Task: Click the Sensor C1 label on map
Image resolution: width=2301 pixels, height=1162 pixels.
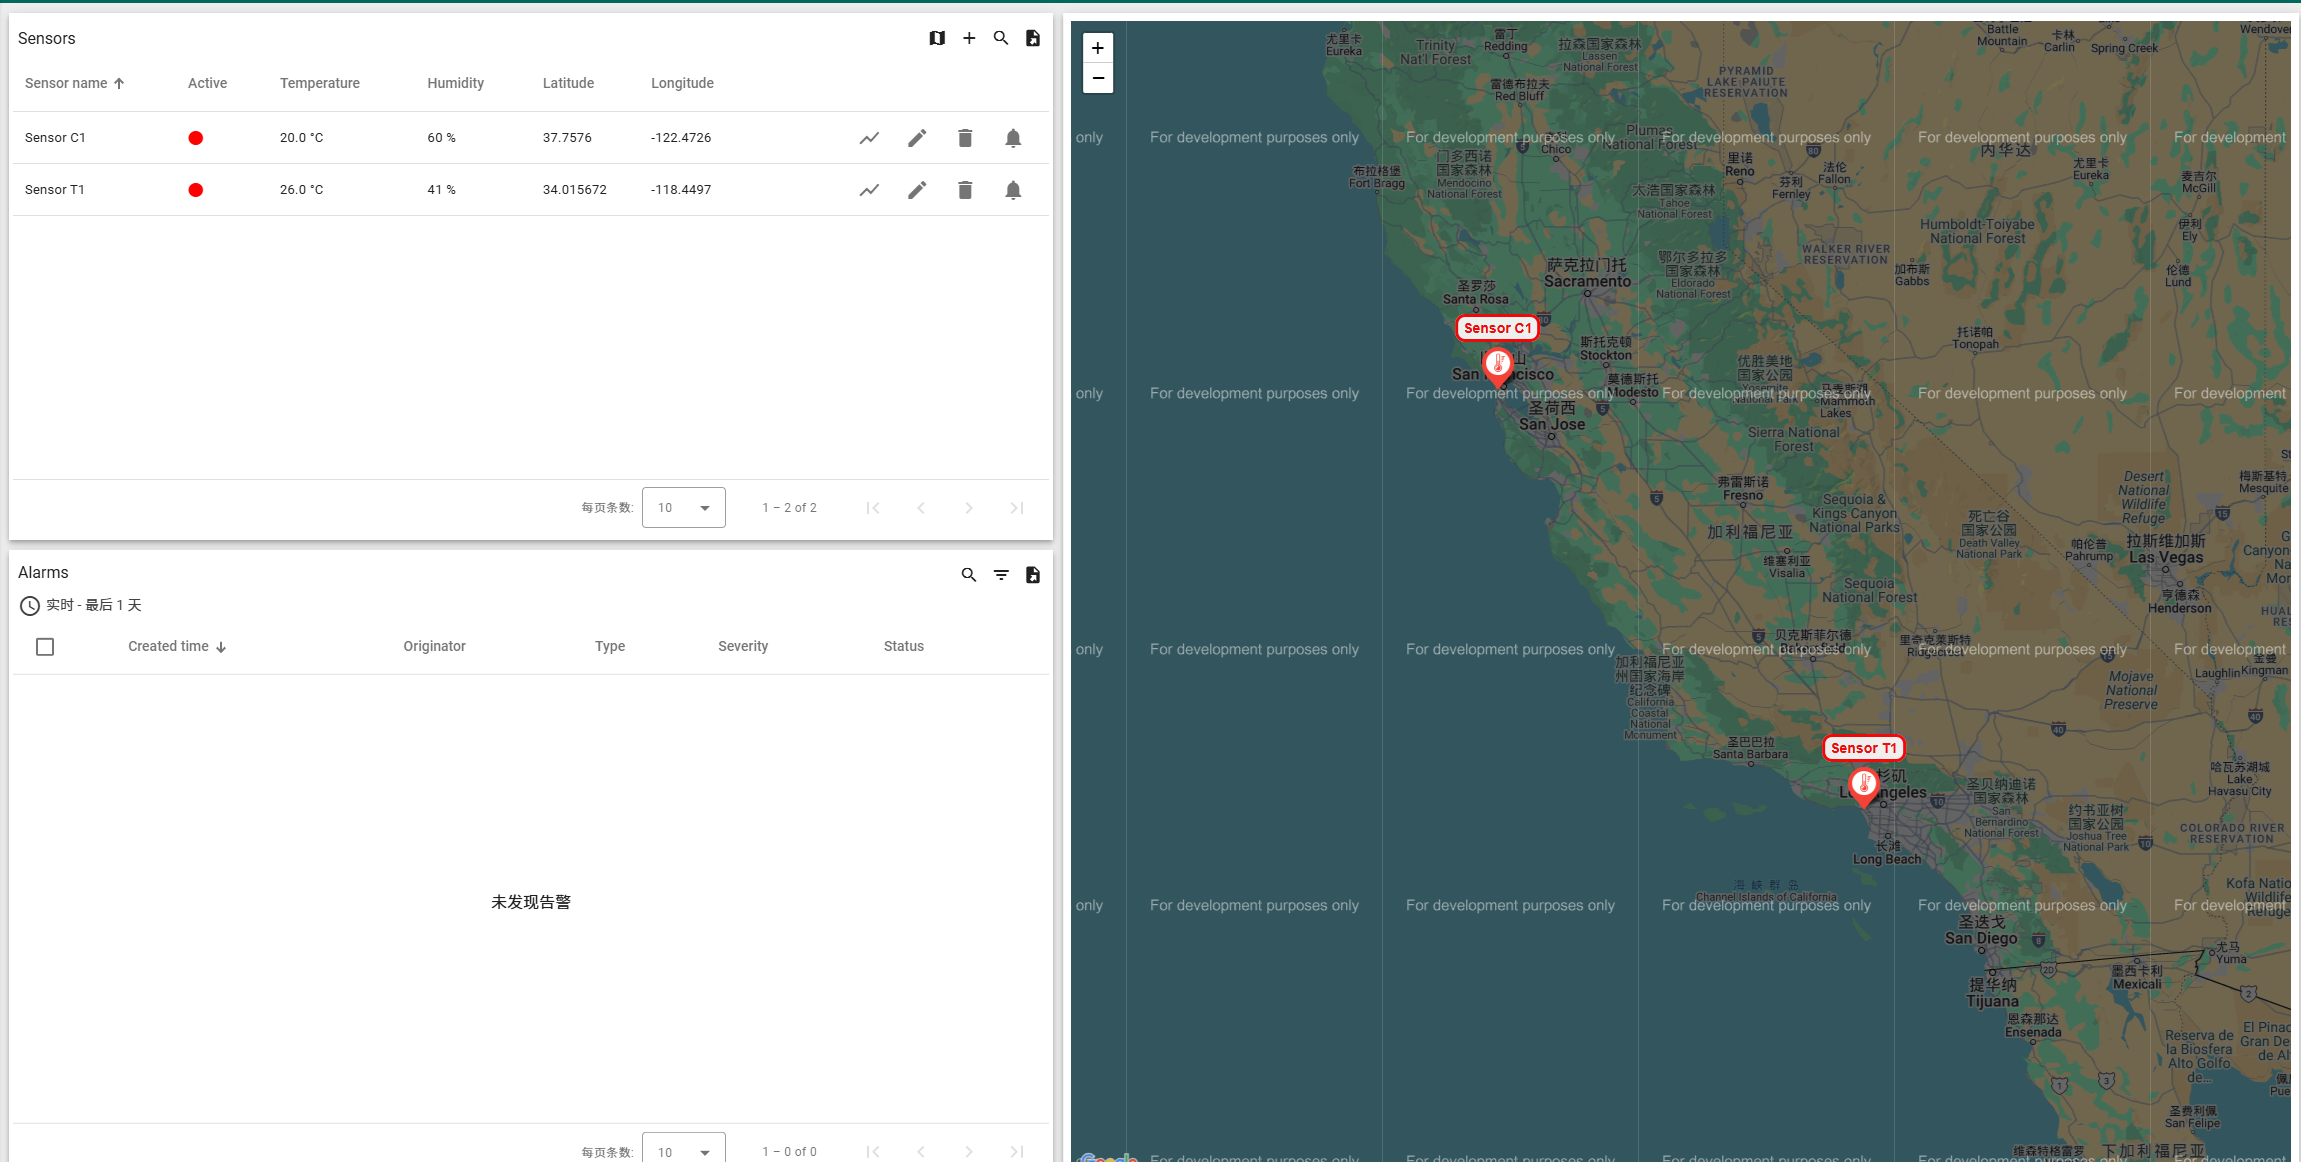Action: coord(1497,328)
